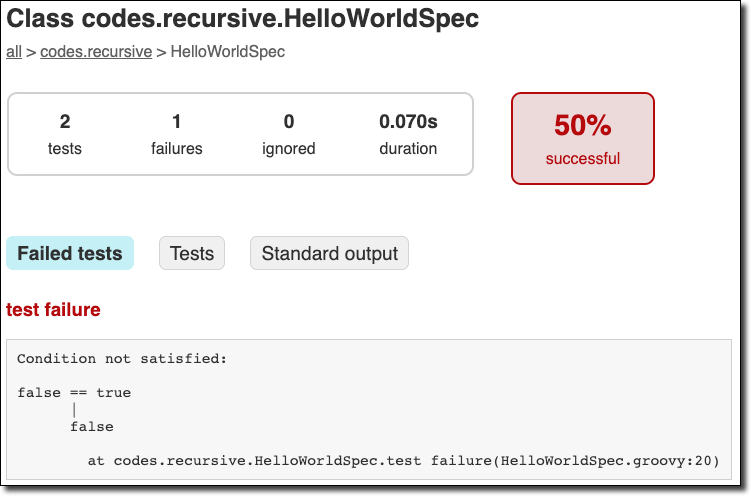751x496 pixels.
Task: Click the "successful" label in the red box
Action: [x=582, y=158]
